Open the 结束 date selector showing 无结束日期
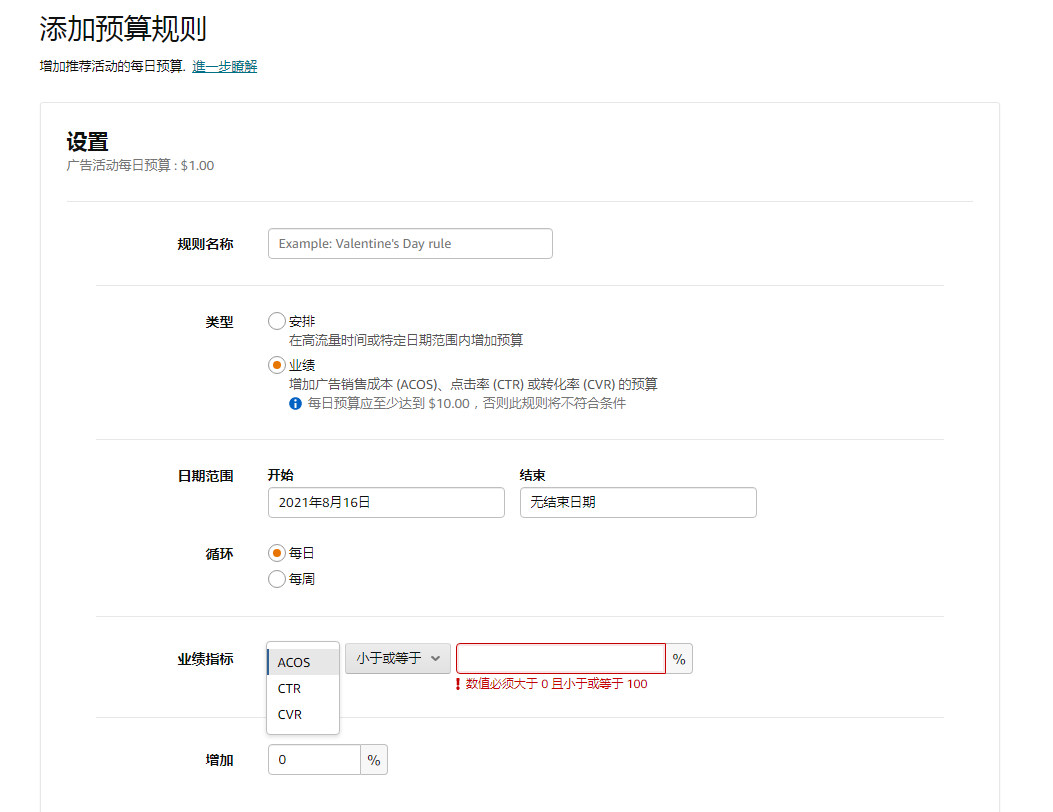Image resolution: width=1053 pixels, height=812 pixels. point(637,502)
